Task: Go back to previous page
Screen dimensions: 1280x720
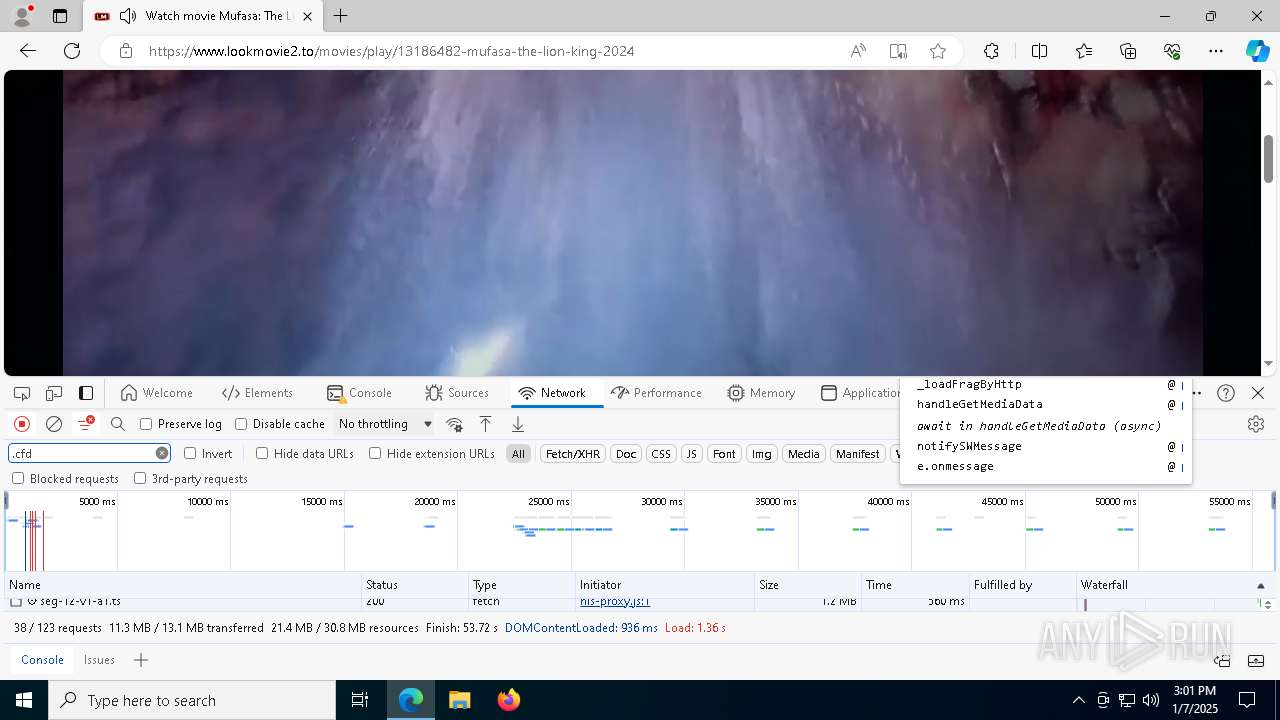Action: point(28,51)
